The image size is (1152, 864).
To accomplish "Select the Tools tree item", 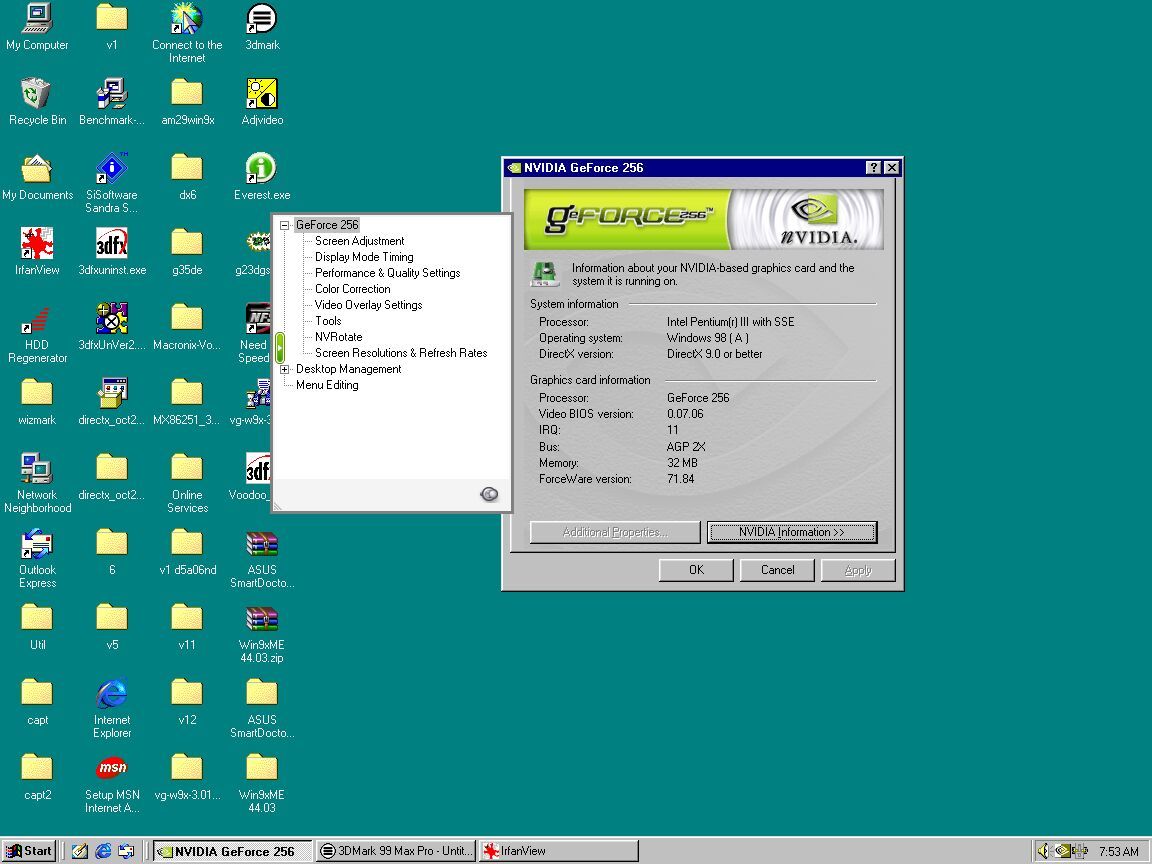I will (x=328, y=321).
